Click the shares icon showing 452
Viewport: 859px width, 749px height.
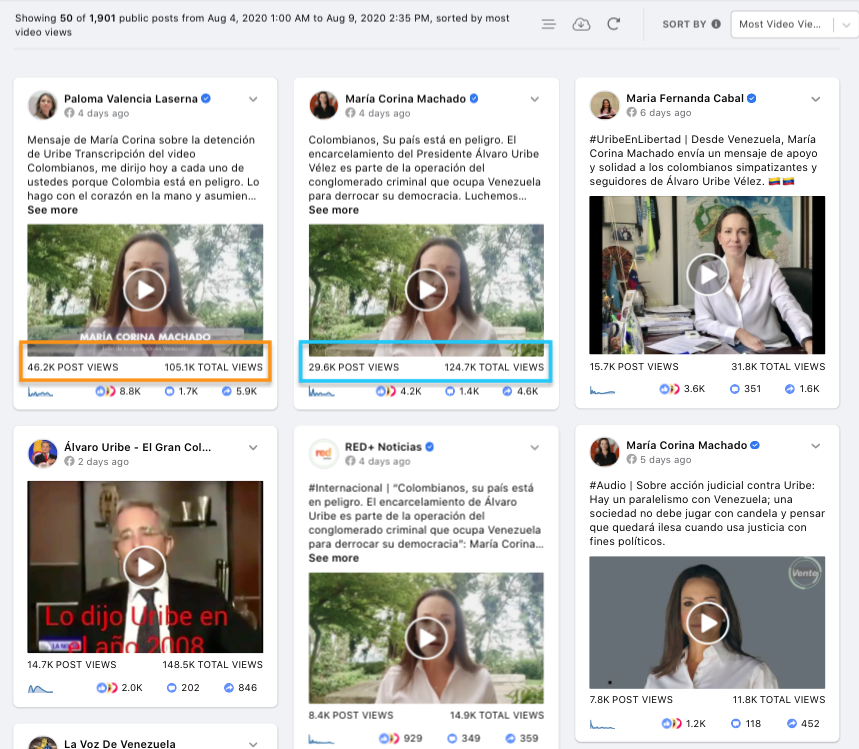[x=792, y=724]
